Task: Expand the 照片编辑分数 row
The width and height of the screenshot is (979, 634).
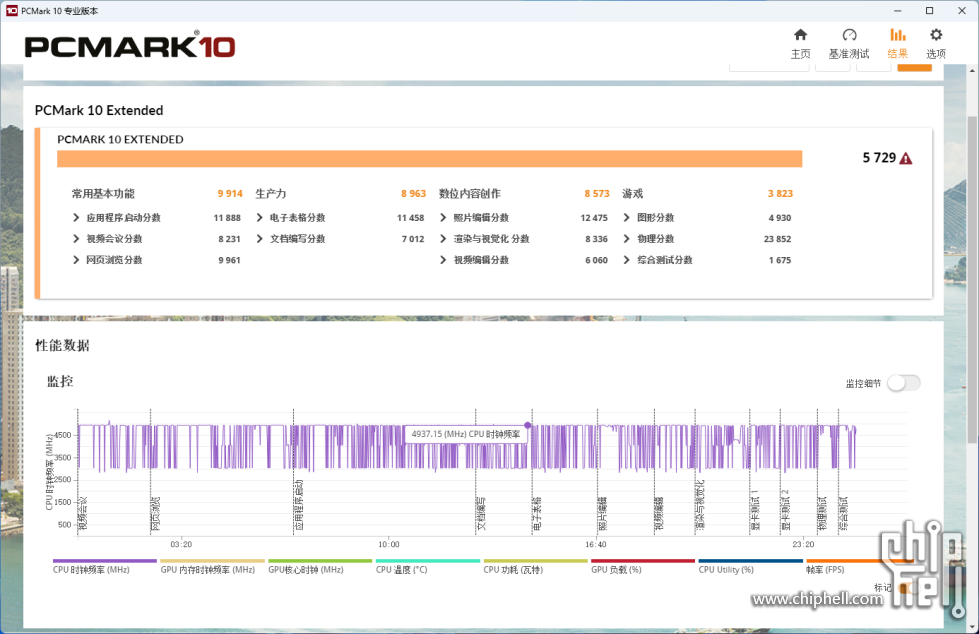Action: [444, 218]
